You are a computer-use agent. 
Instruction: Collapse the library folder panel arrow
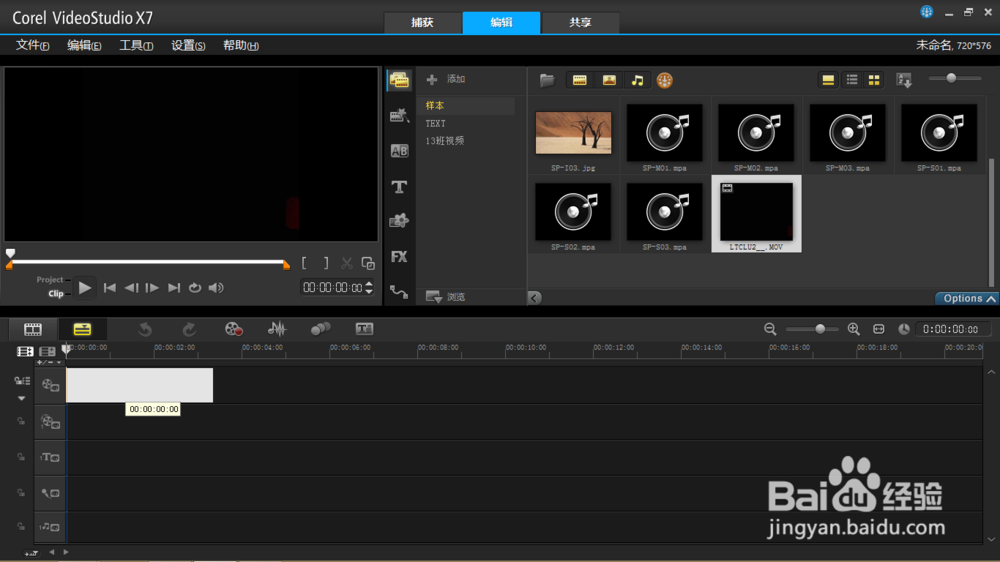click(534, 298)
